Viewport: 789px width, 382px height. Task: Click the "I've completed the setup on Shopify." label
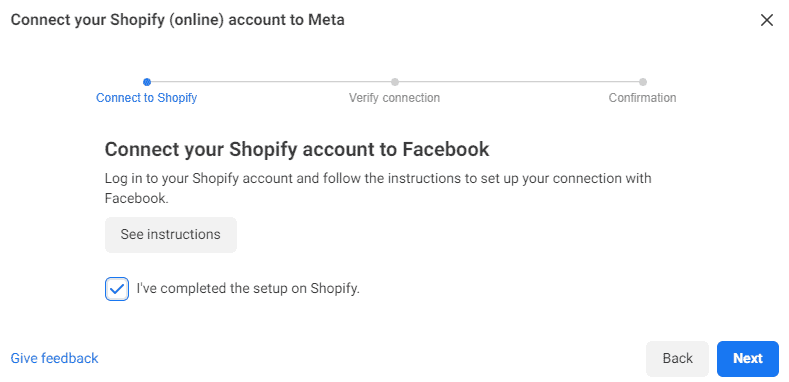(248, 289)
